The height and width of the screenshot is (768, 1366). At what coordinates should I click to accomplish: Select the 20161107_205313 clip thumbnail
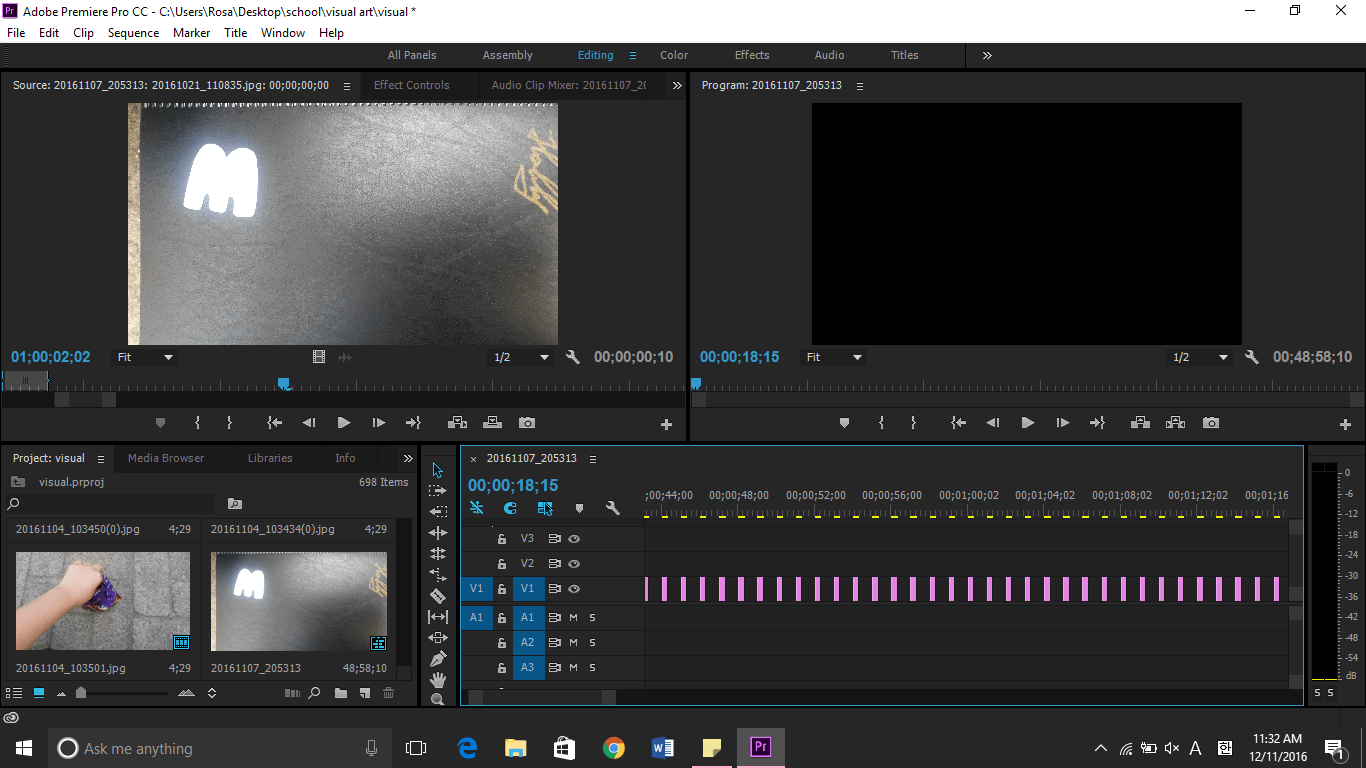point(298,600)
